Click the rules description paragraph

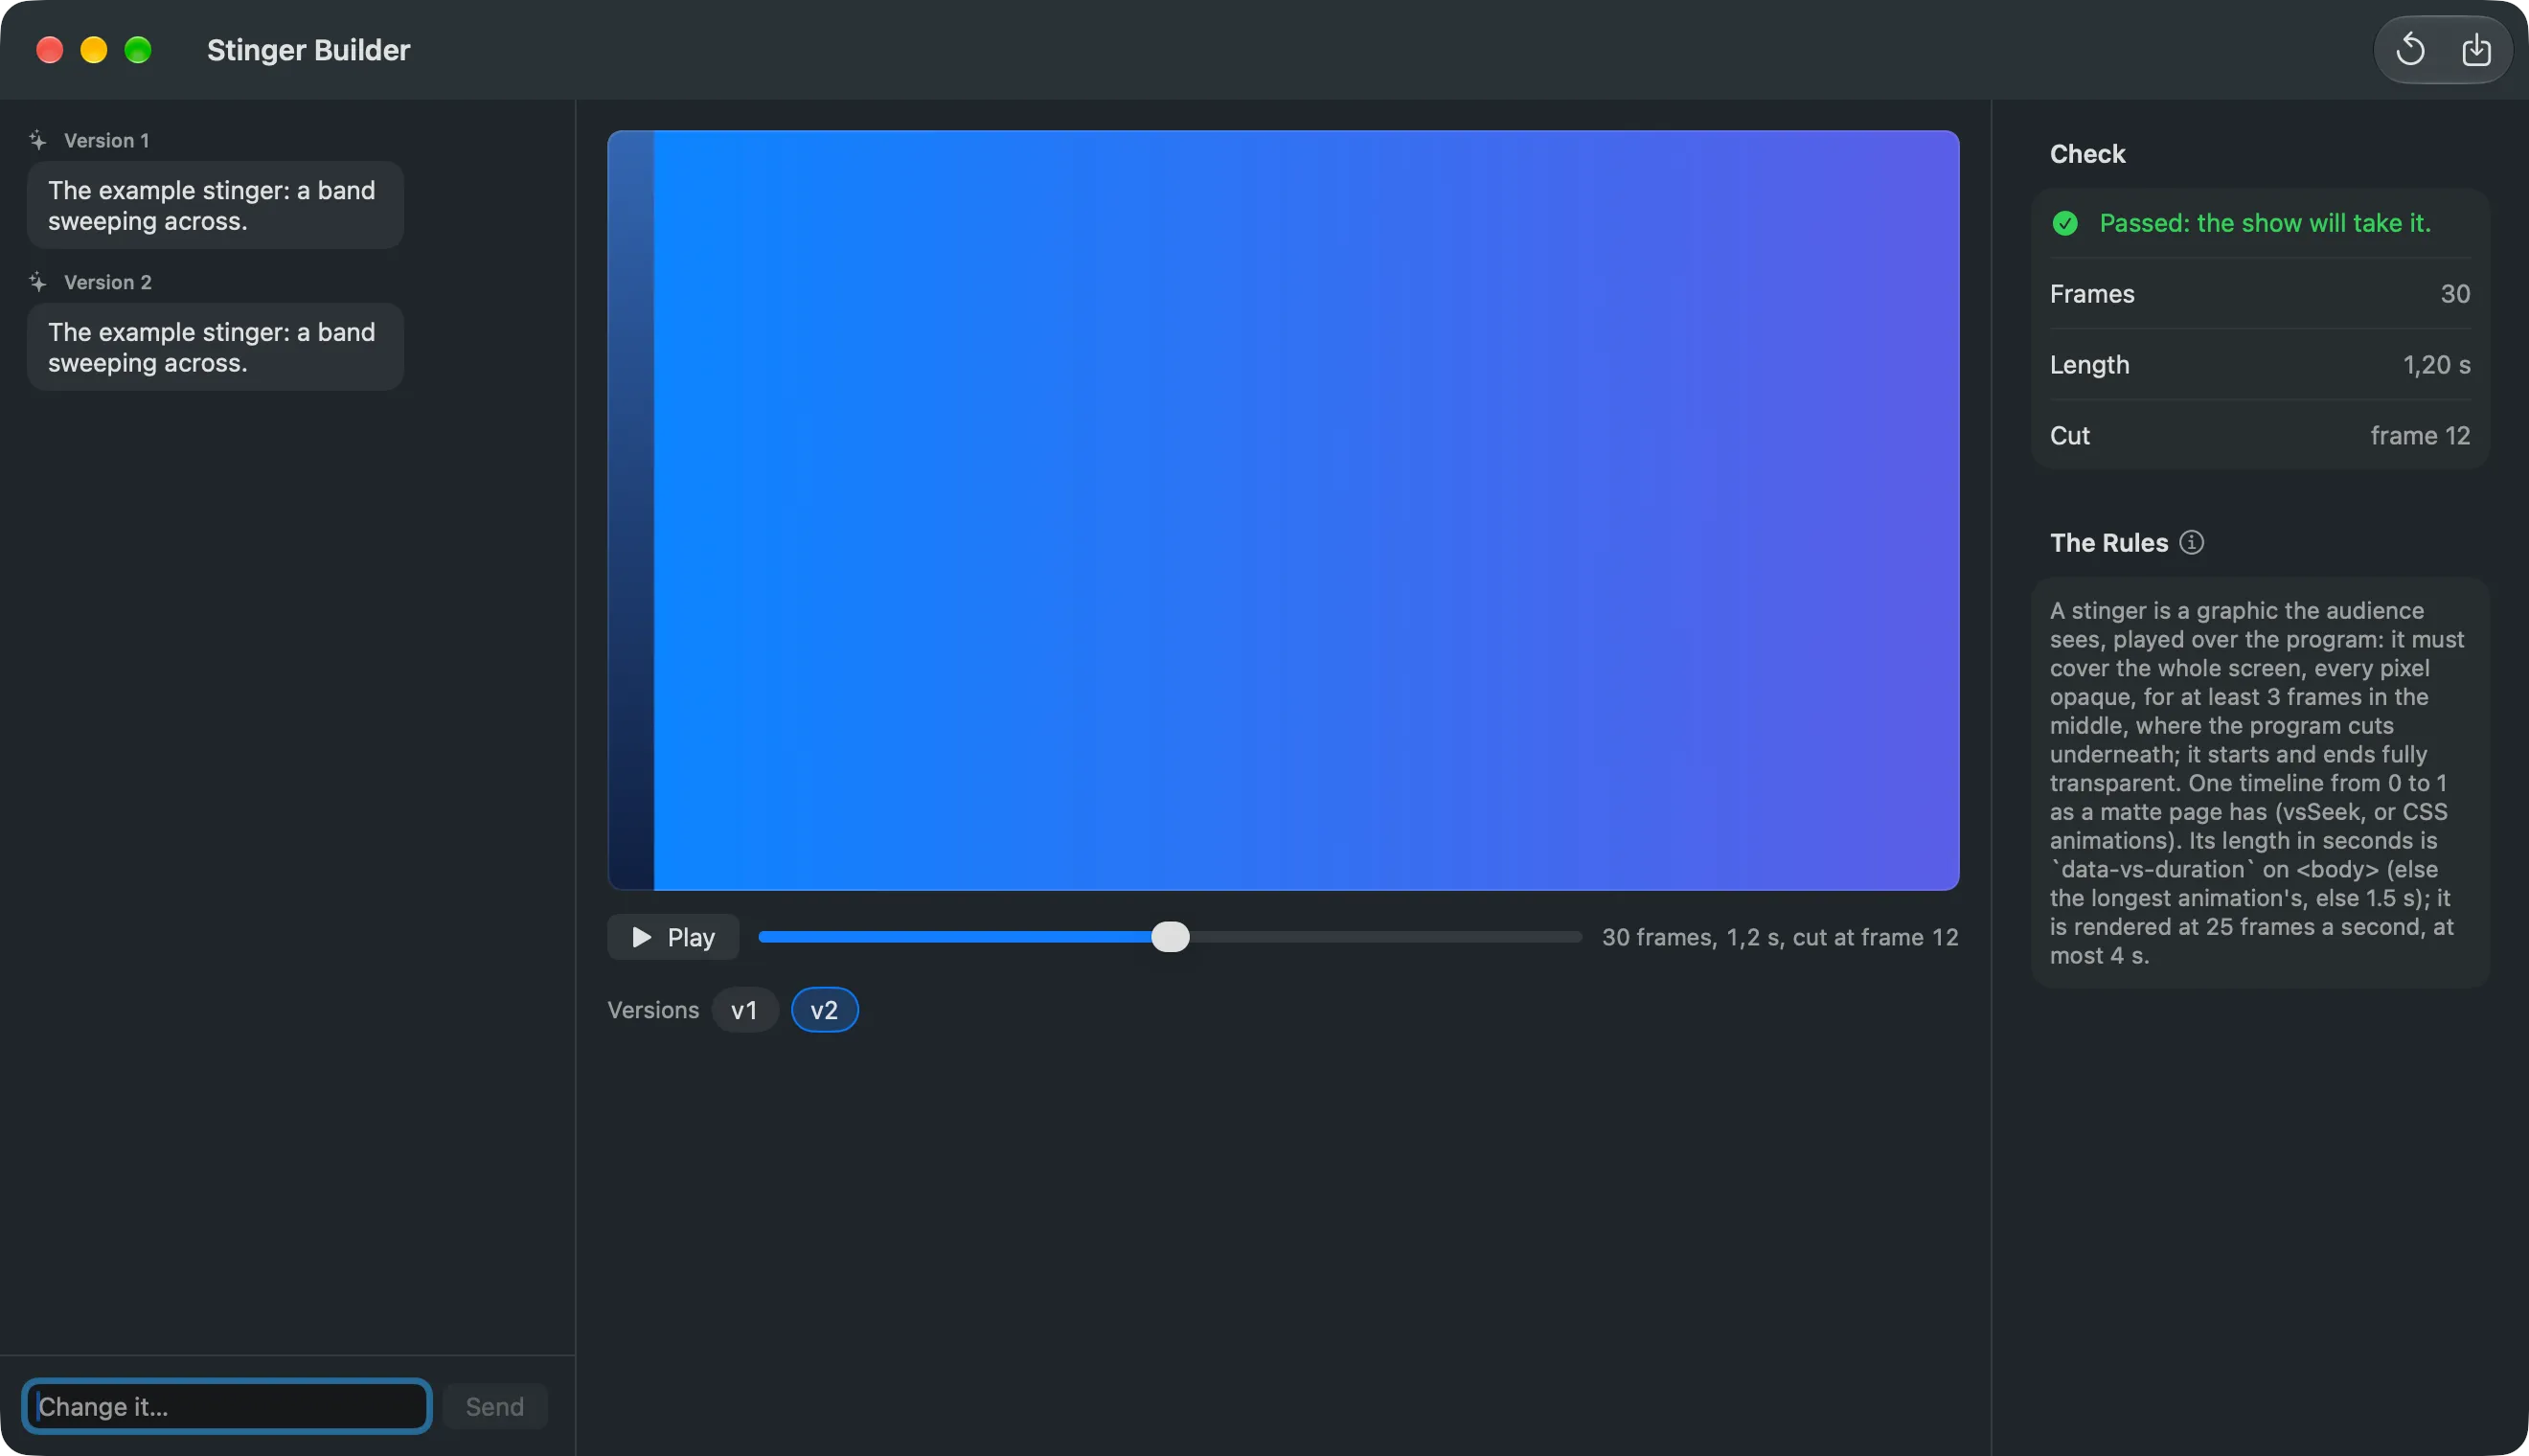click(2257, 783)
